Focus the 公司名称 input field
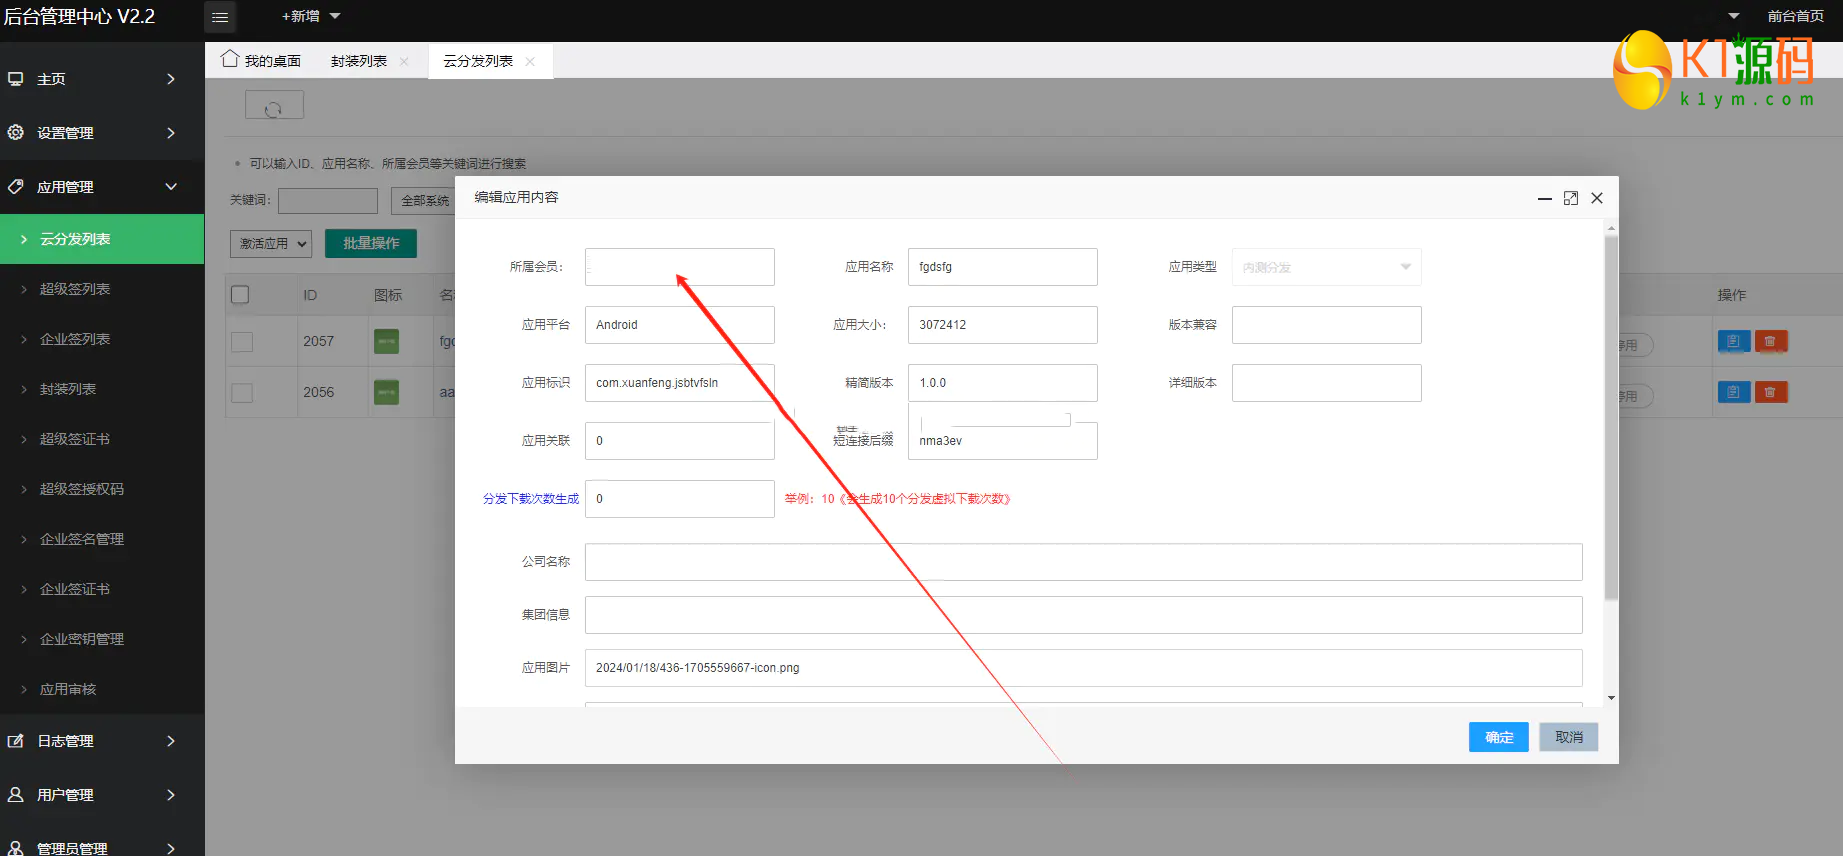The height and width of the screenshot is (856, 1843). (x=1084, y=562)
